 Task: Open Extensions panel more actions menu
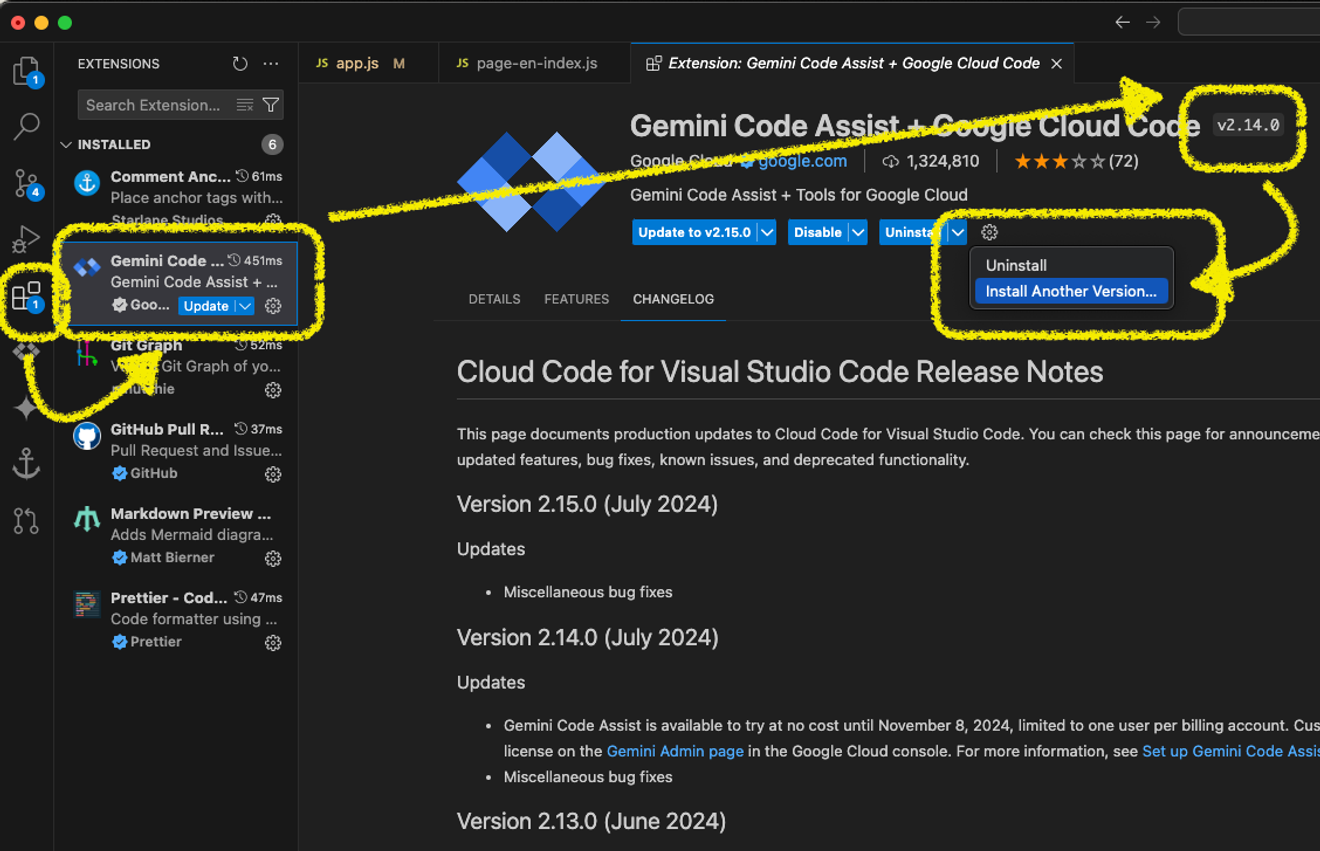[271, 63]
